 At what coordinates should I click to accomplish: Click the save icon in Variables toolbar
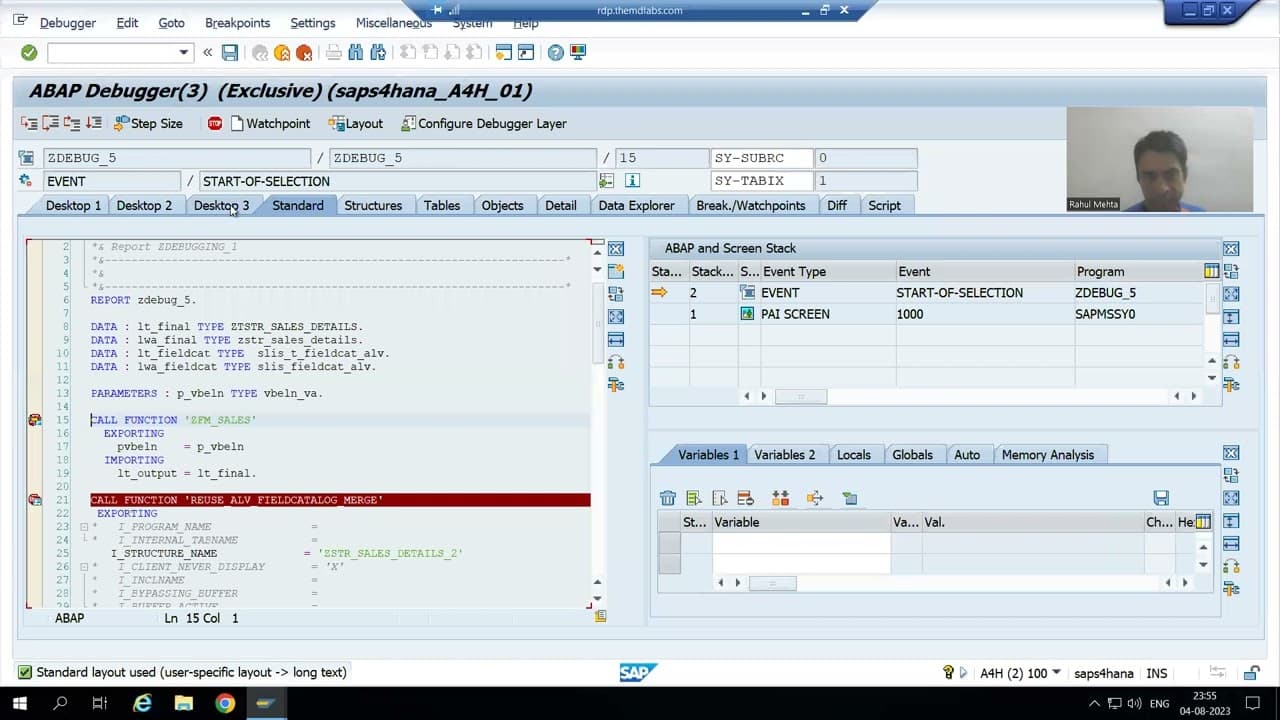coord(1161,498)
